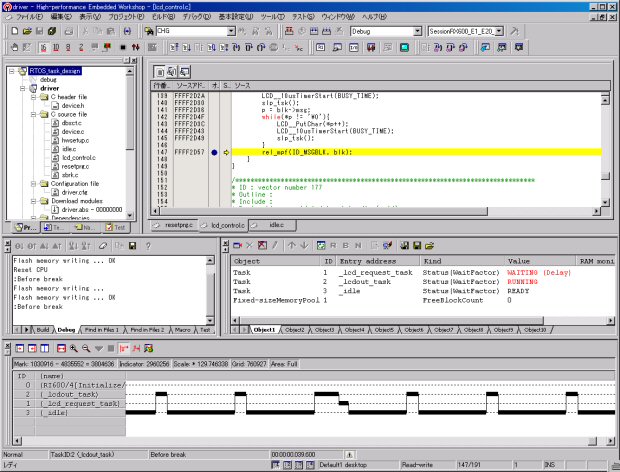620x472 pixels.
Task: Click the editor vertical scrollbar down arrow
Action: pyautogui.click(x=605, y=202)
